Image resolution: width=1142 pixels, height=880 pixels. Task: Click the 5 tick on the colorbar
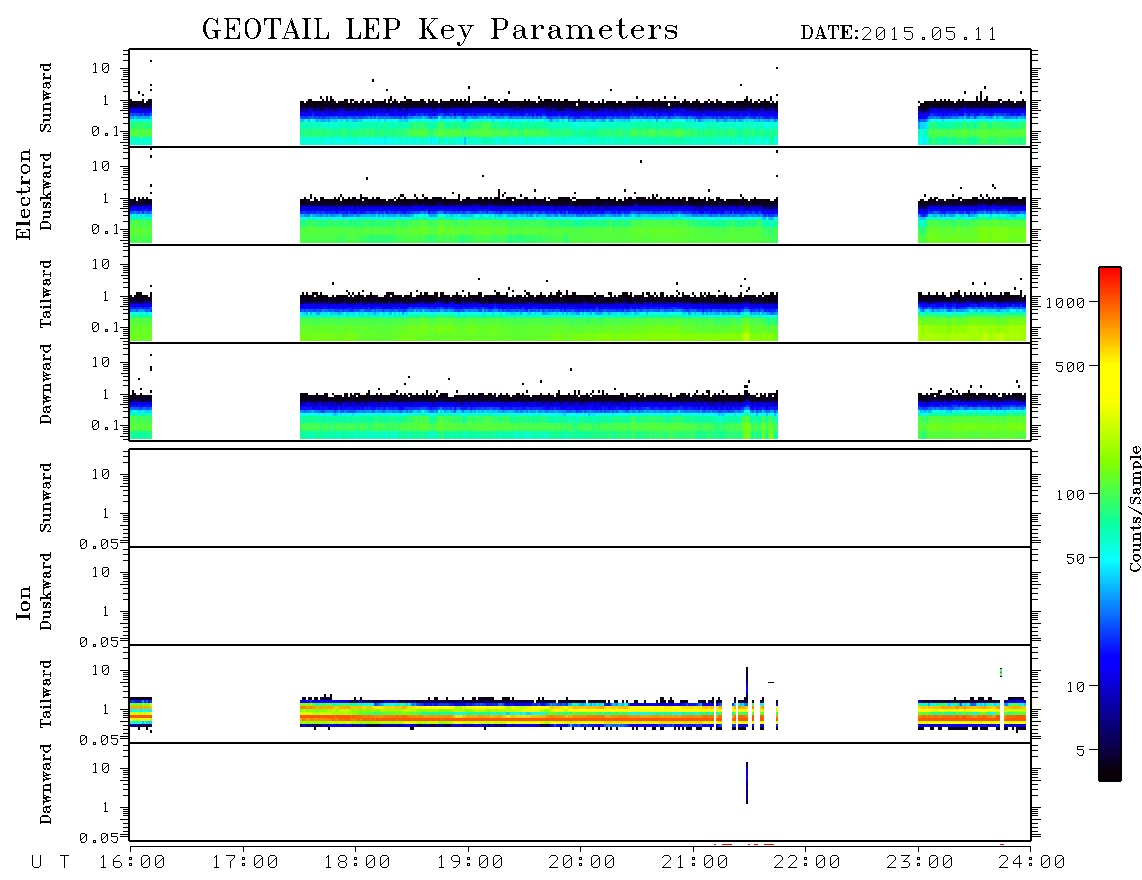[x=1081, y=751]
